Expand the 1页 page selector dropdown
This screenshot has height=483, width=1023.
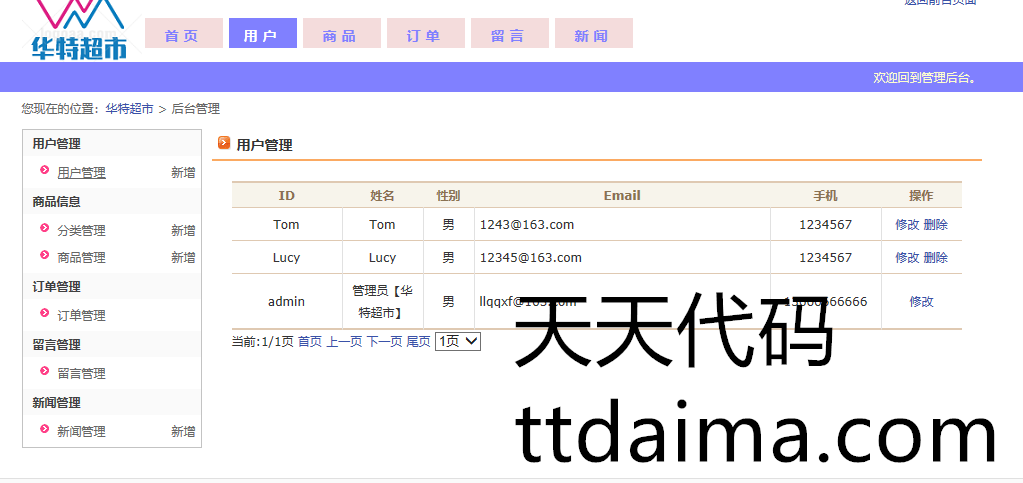(458, 341)
